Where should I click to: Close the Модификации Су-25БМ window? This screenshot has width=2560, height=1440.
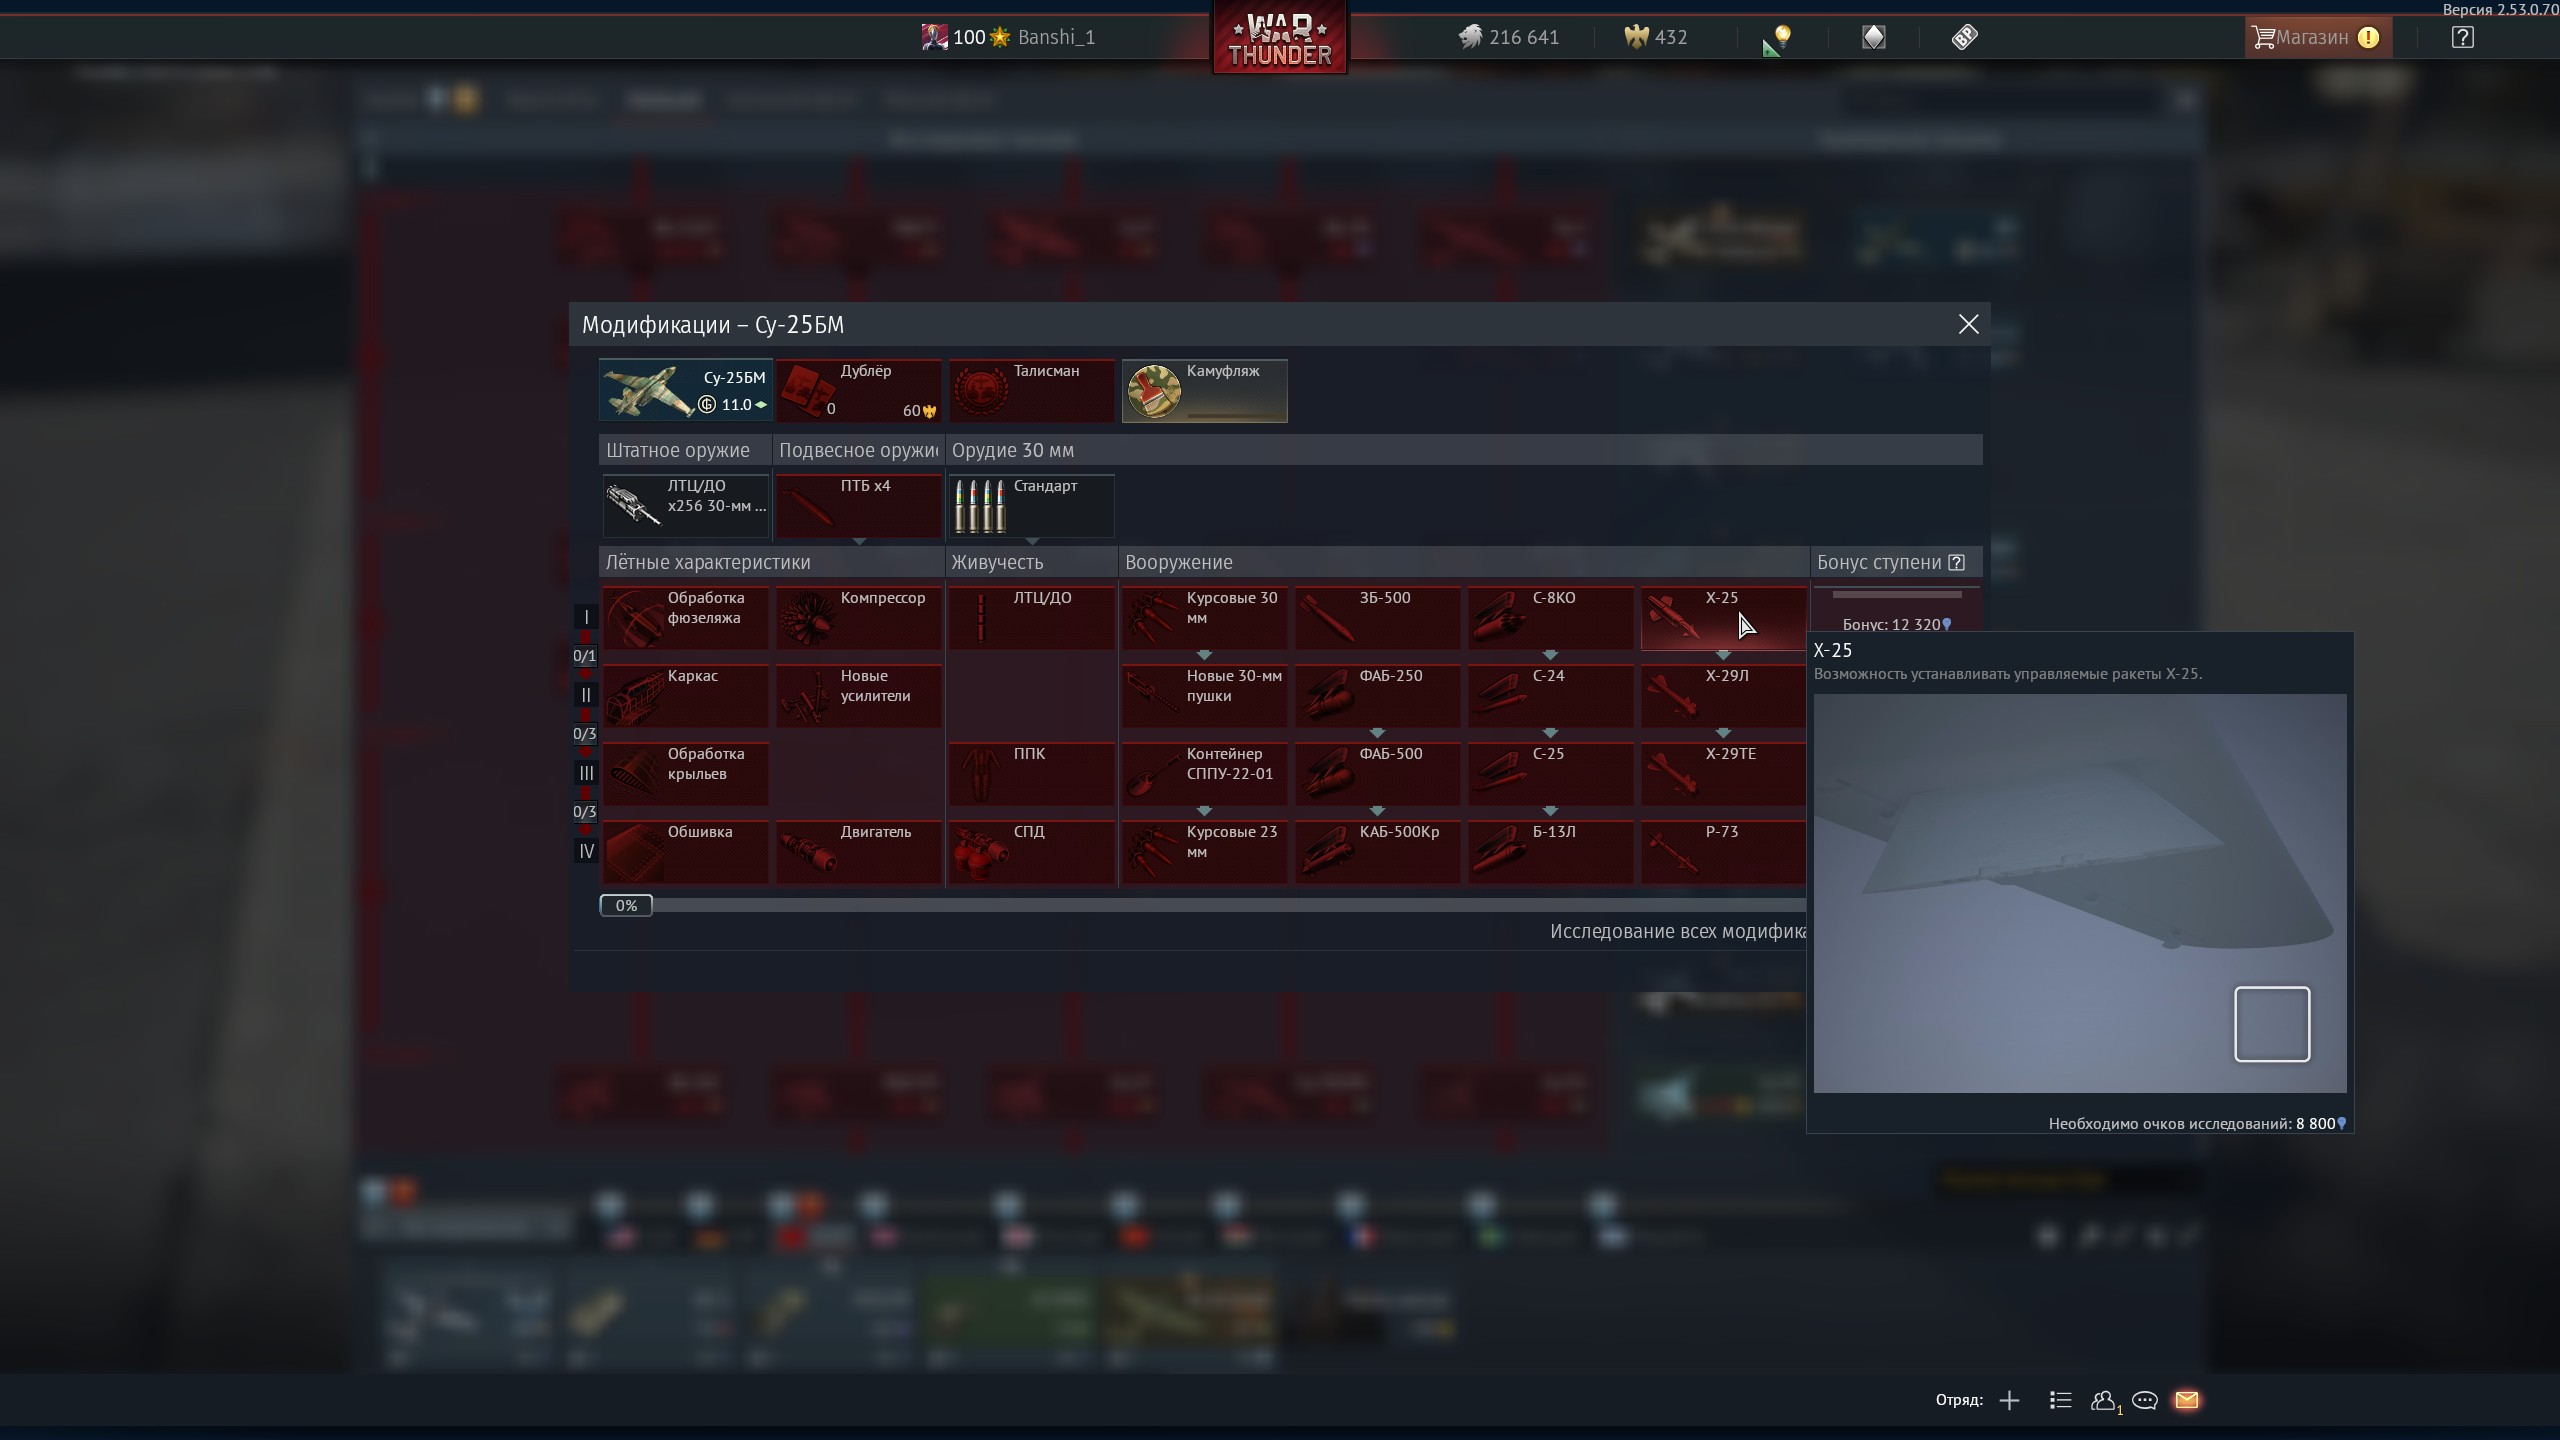pyautogui.click(x=1968, y=324)
